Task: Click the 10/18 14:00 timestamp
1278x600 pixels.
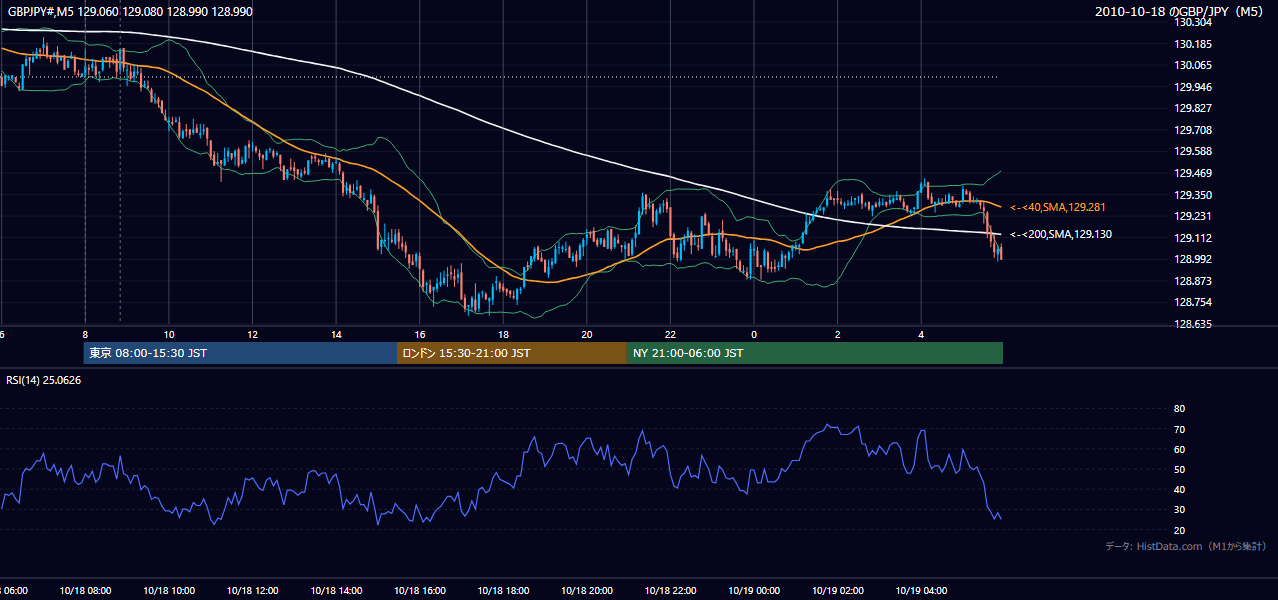Action: [334, 591]
